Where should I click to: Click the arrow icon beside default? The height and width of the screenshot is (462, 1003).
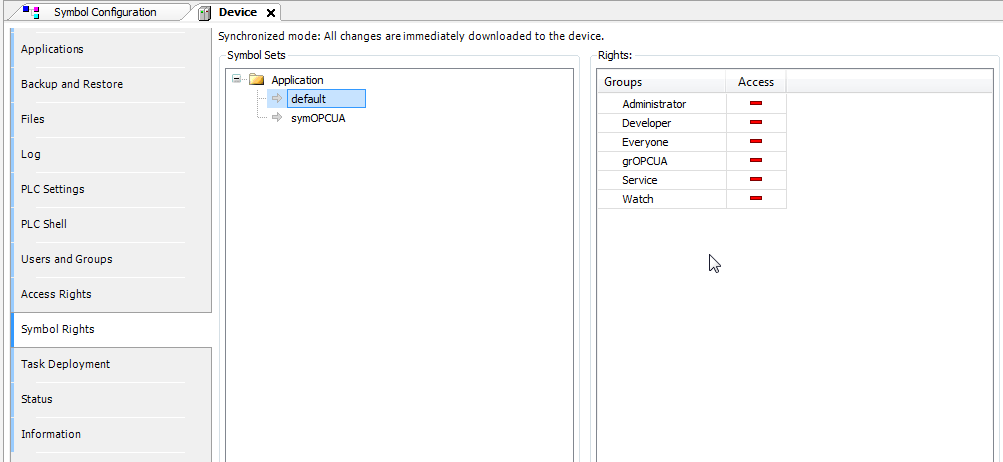(x=277, y=99)
